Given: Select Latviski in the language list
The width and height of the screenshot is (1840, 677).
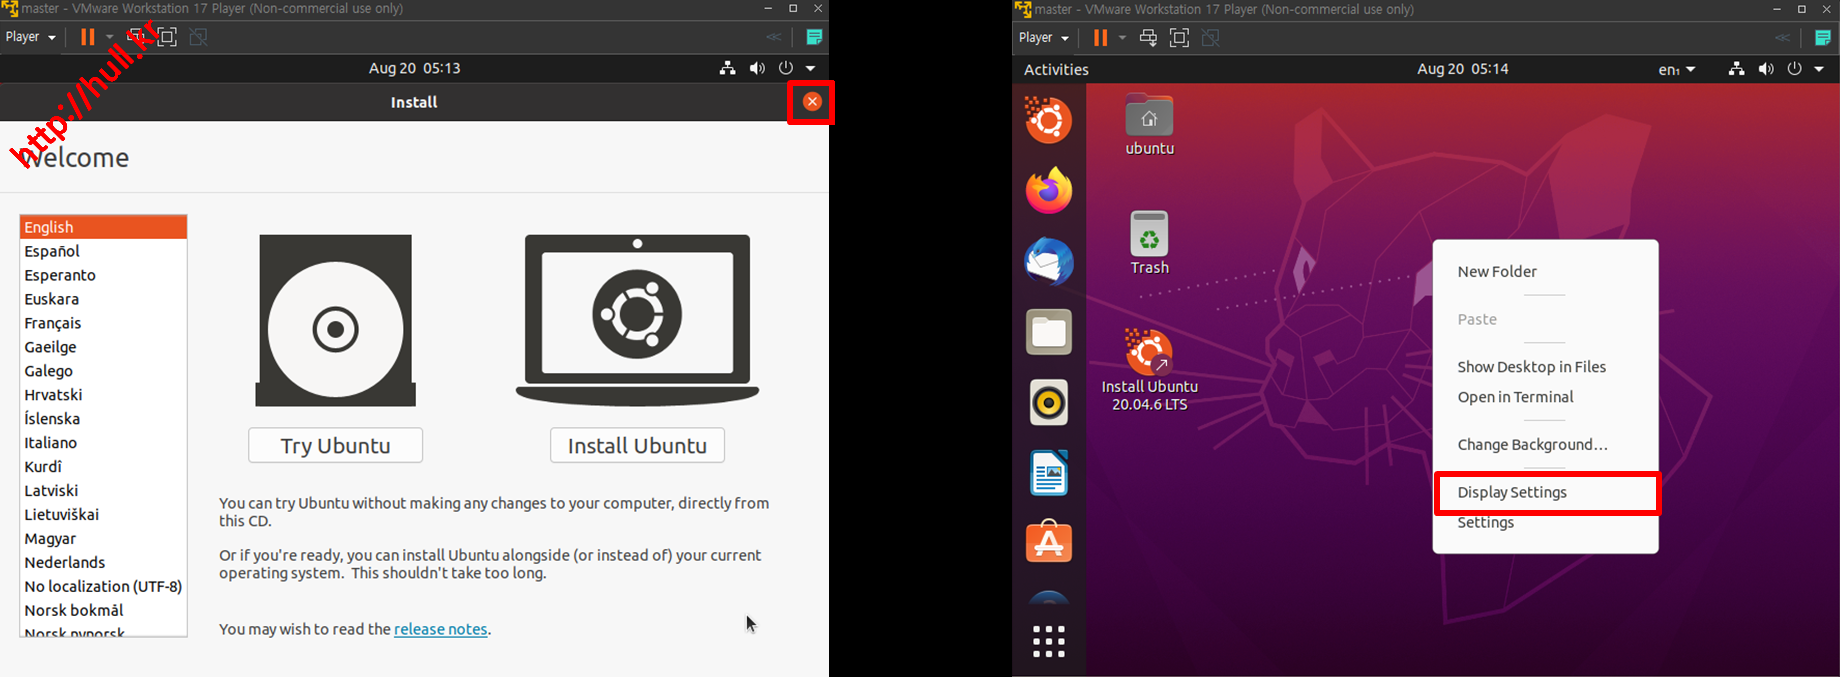Looking at the screenshot, I should [103, 491].
